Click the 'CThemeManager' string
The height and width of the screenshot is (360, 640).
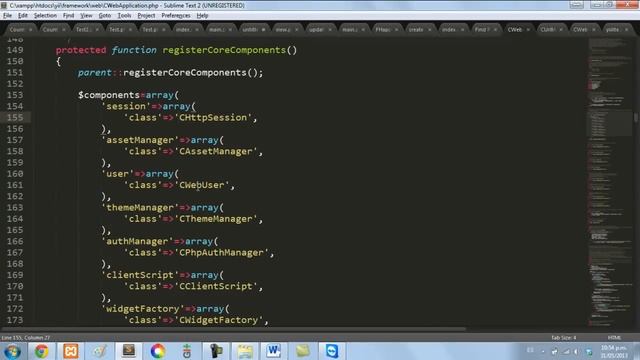tap(216, 219)
